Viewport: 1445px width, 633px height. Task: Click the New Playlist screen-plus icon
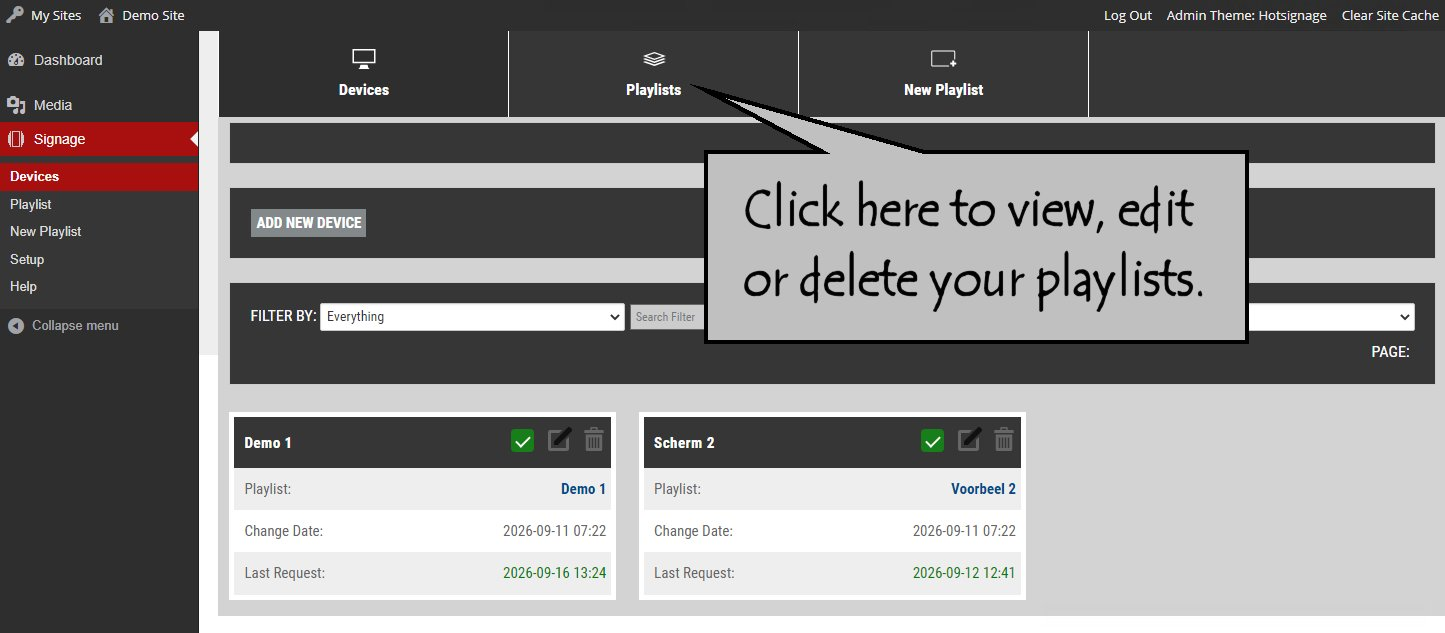(x=944, y=59)
